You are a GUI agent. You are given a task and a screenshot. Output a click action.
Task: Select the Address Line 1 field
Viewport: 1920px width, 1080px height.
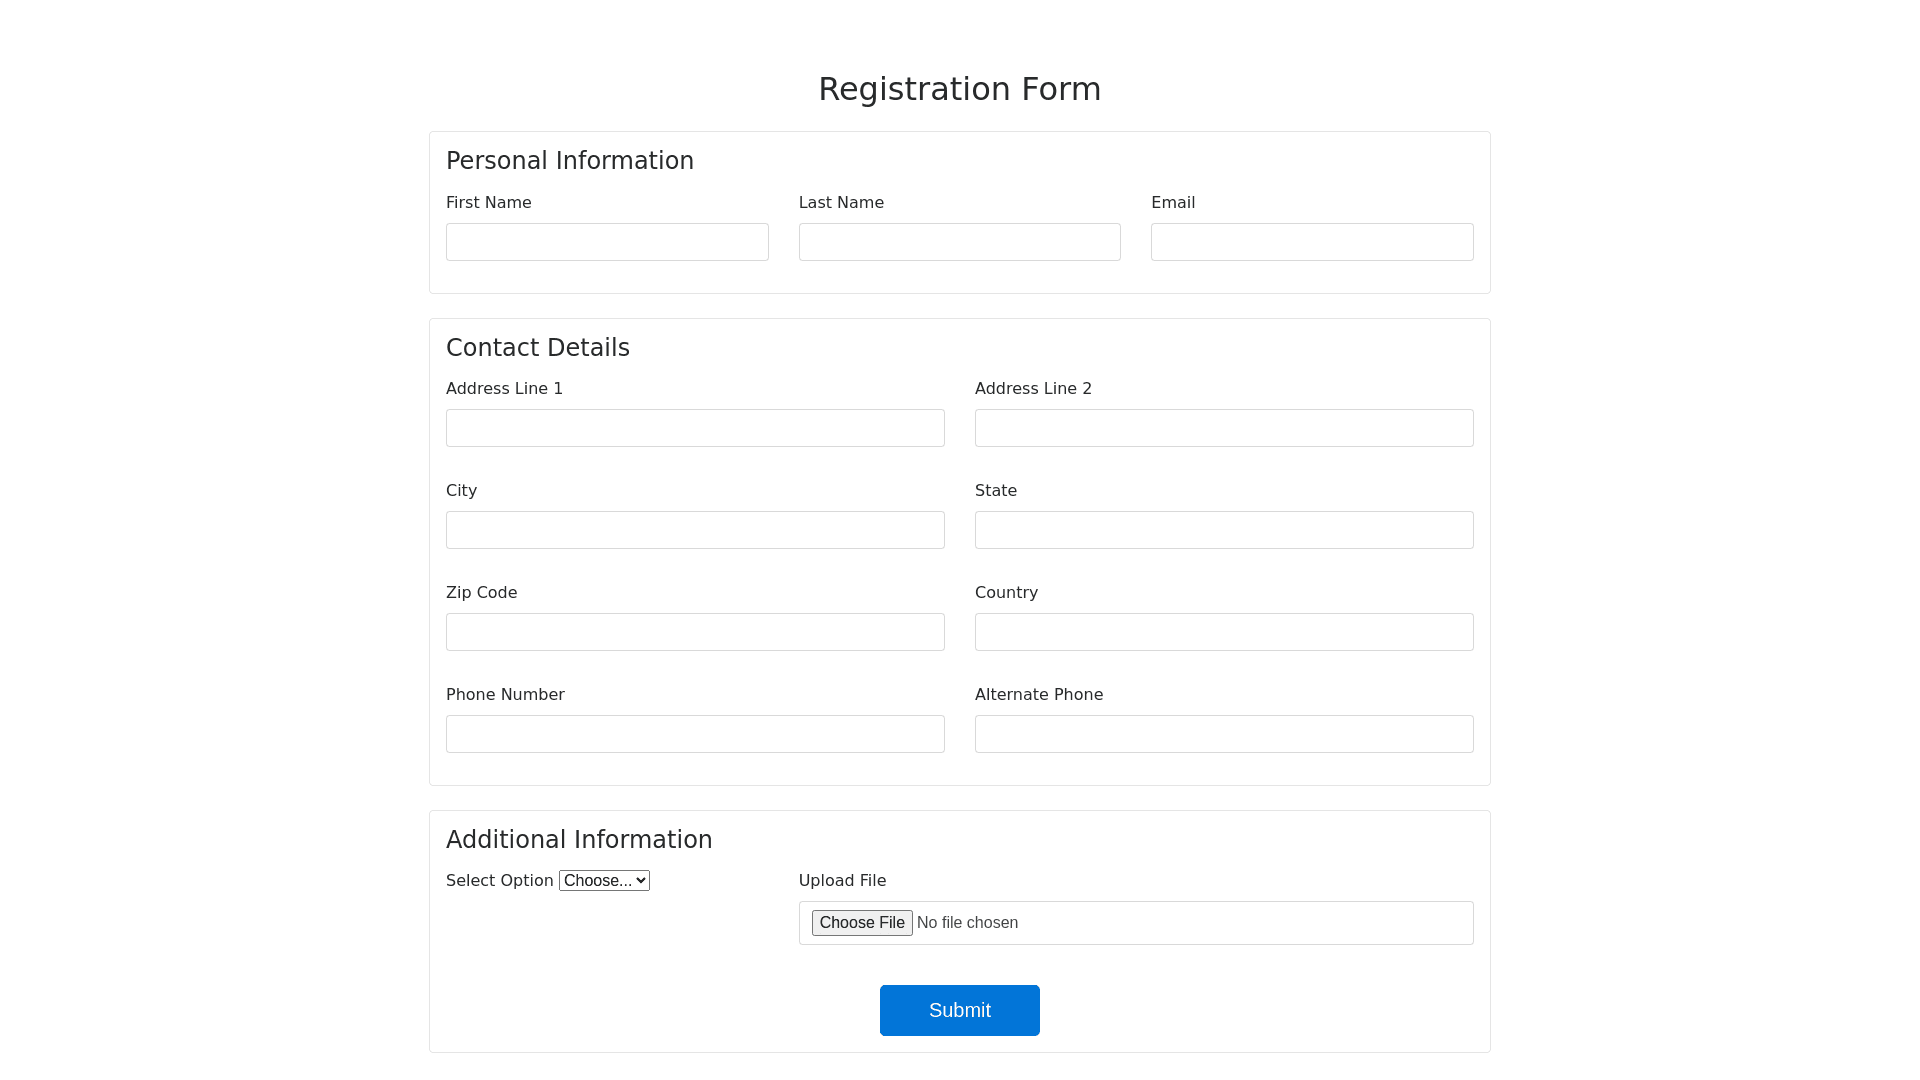695,428
